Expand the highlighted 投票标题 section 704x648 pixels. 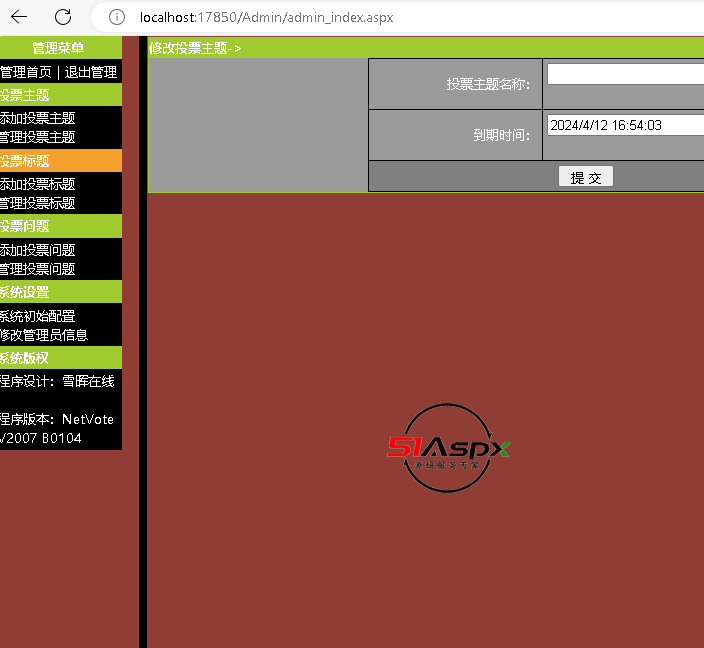tap(25, 161)
